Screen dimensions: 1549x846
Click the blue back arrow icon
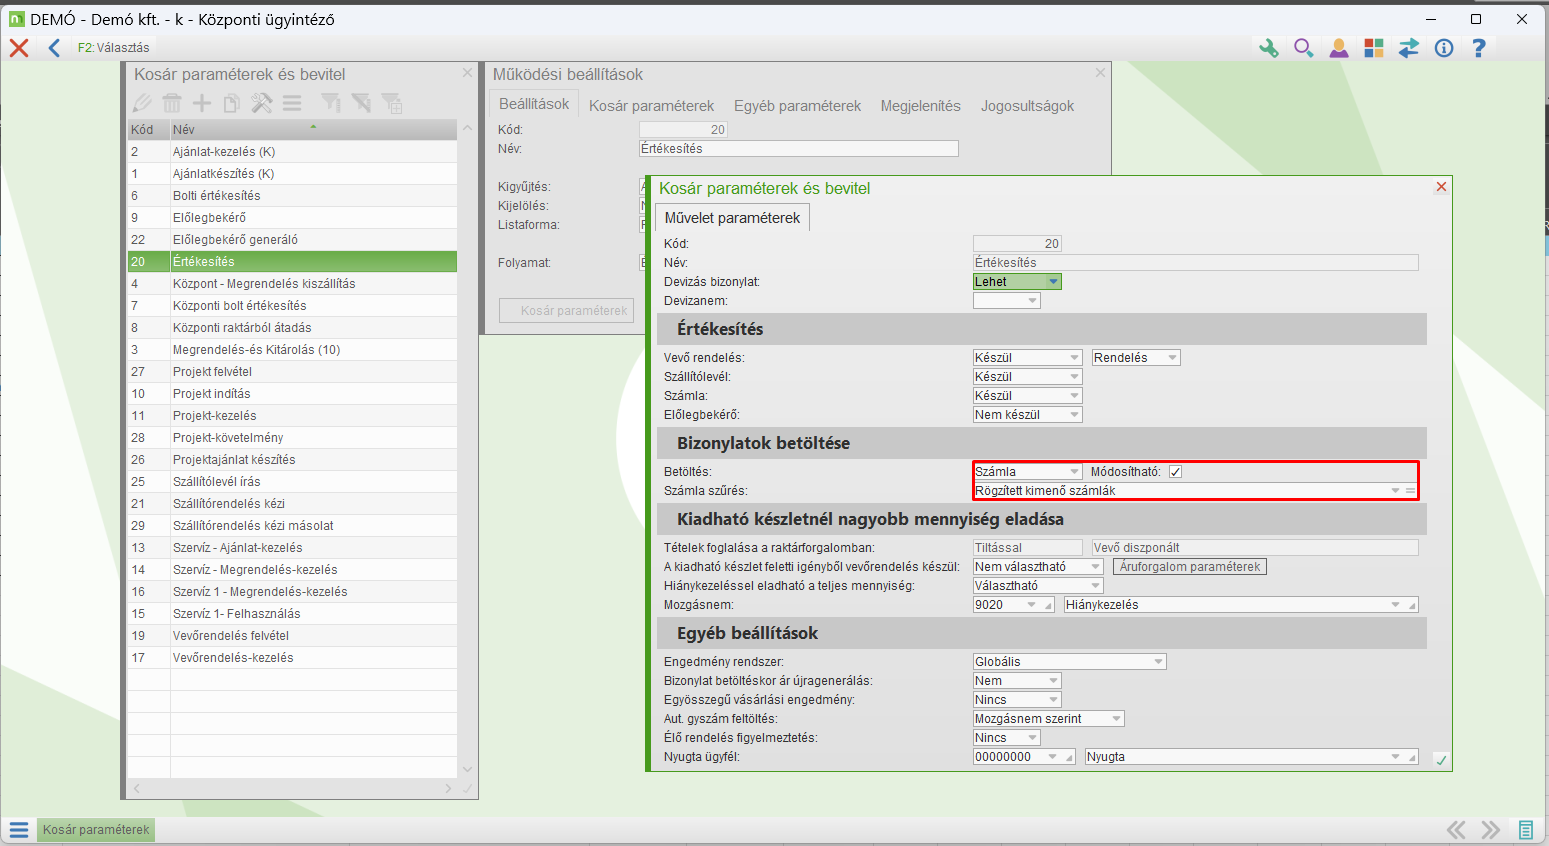click(x=54, y=47)
